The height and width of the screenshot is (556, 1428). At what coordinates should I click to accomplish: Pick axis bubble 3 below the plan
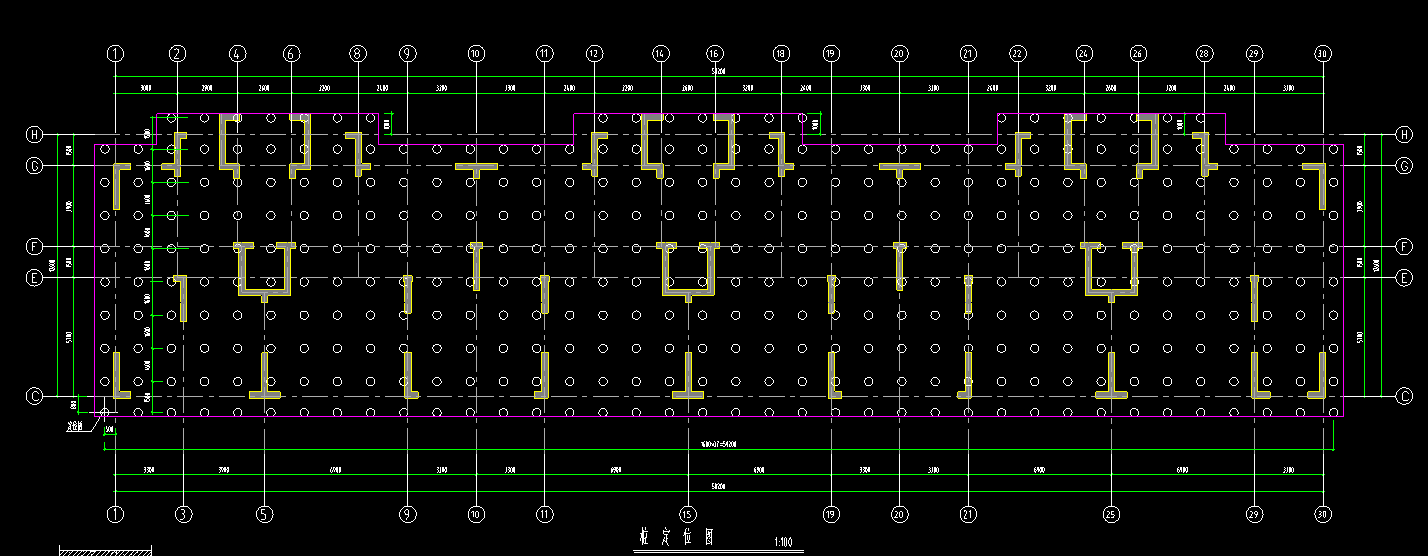pos(182,514)
